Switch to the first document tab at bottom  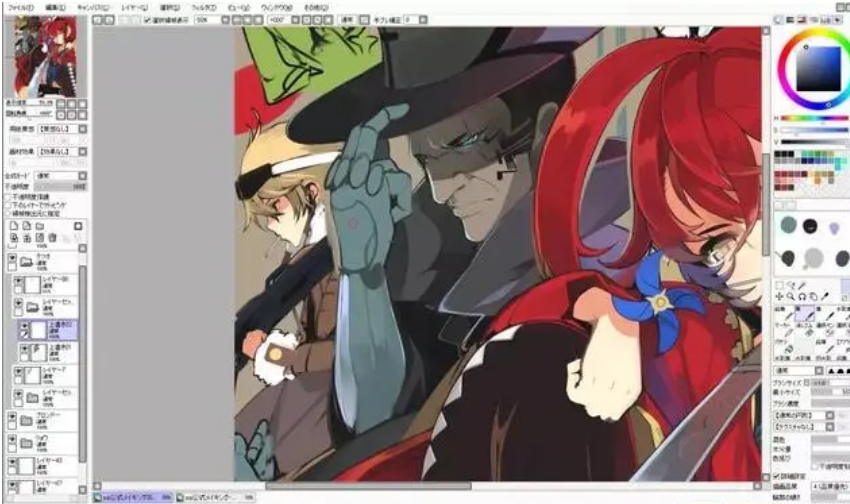(x=133, y=497)
